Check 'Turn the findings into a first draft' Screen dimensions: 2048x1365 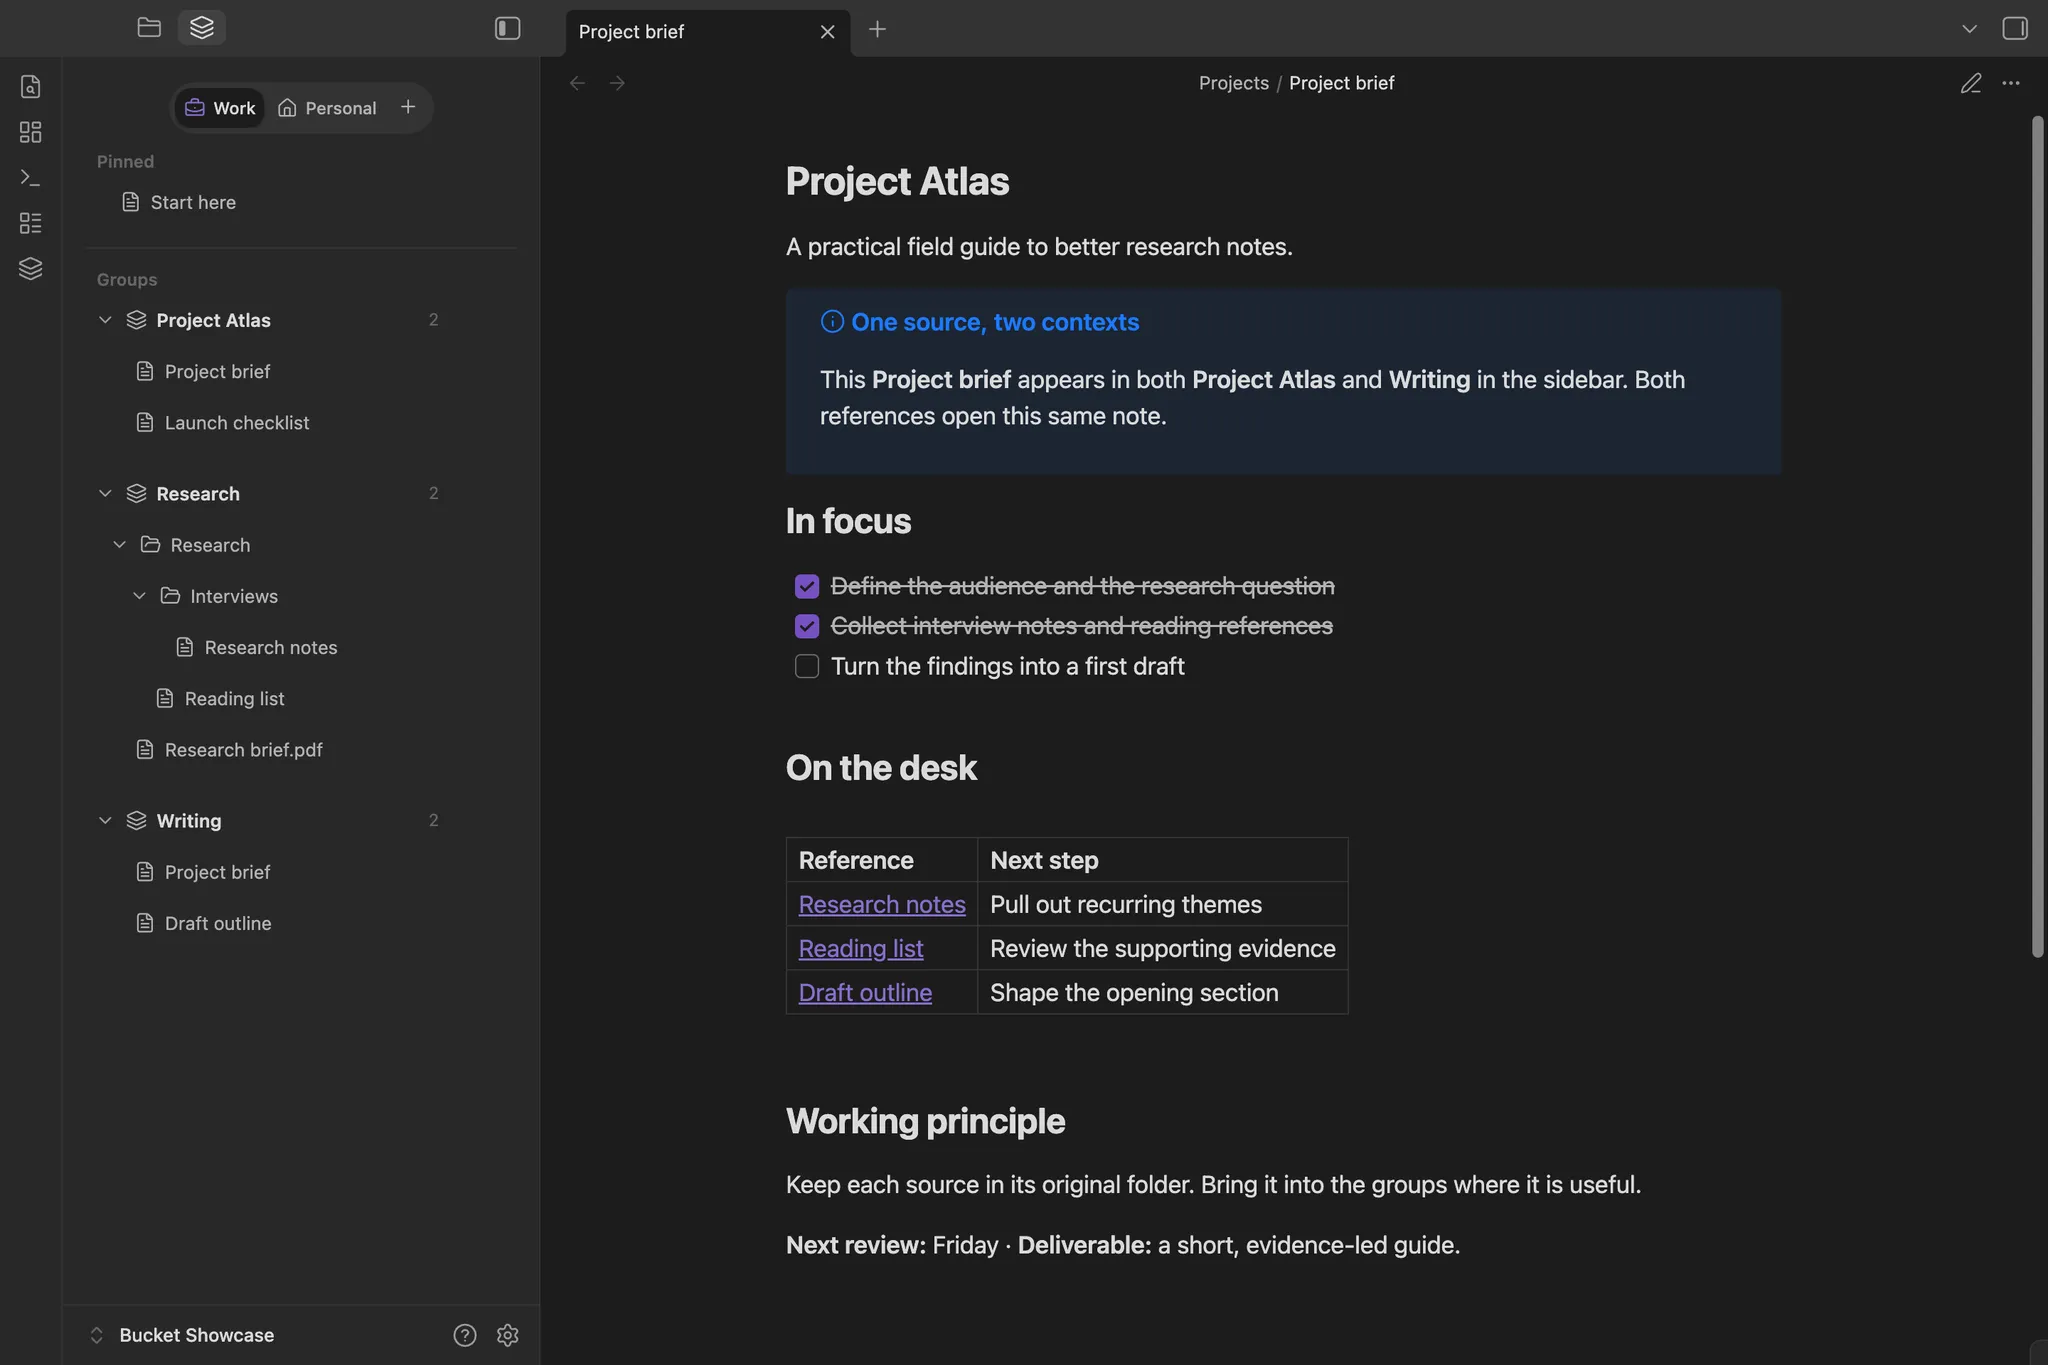click(x=807, y=666)
